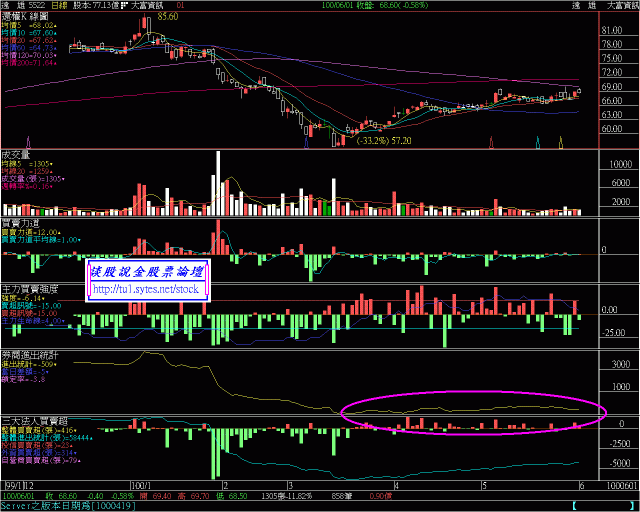Select the 自營商買賣超(張)=79 legend entry
640x512 pixels.
click(x=41, y=461)
